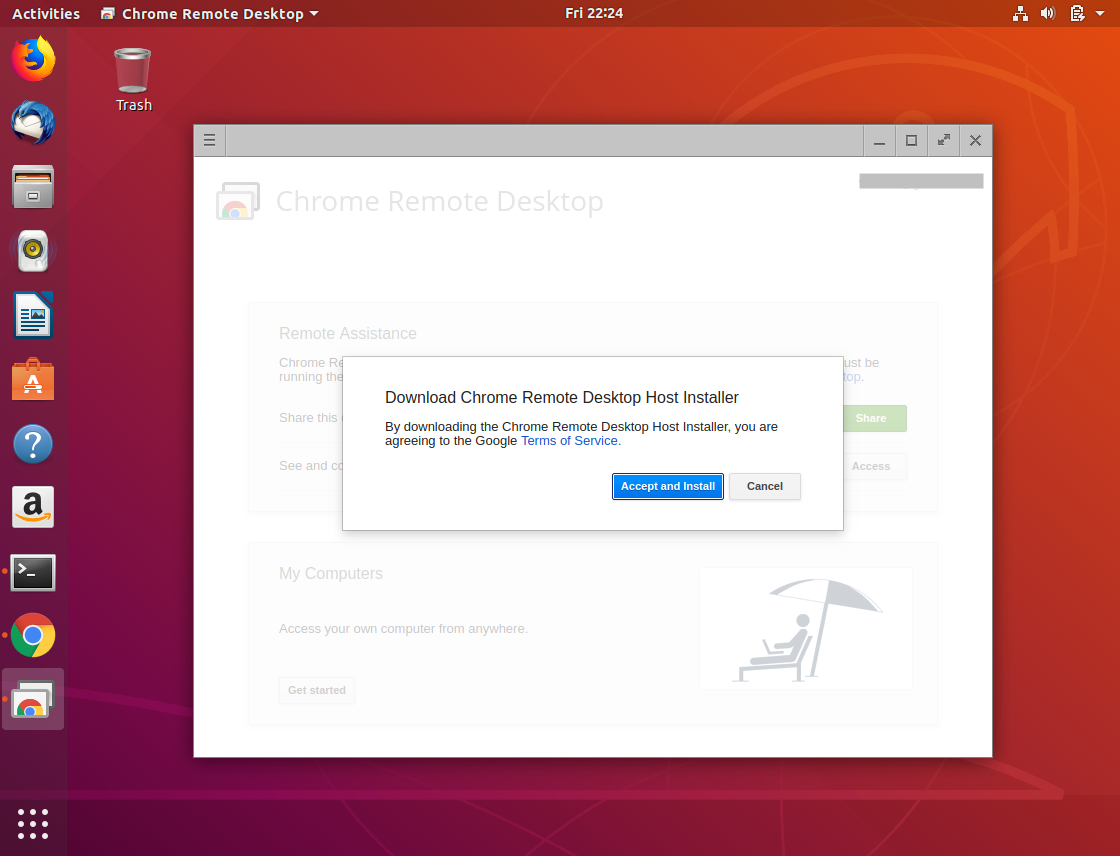
Task: Expand the system status chevron menu
Action: 1099,13
